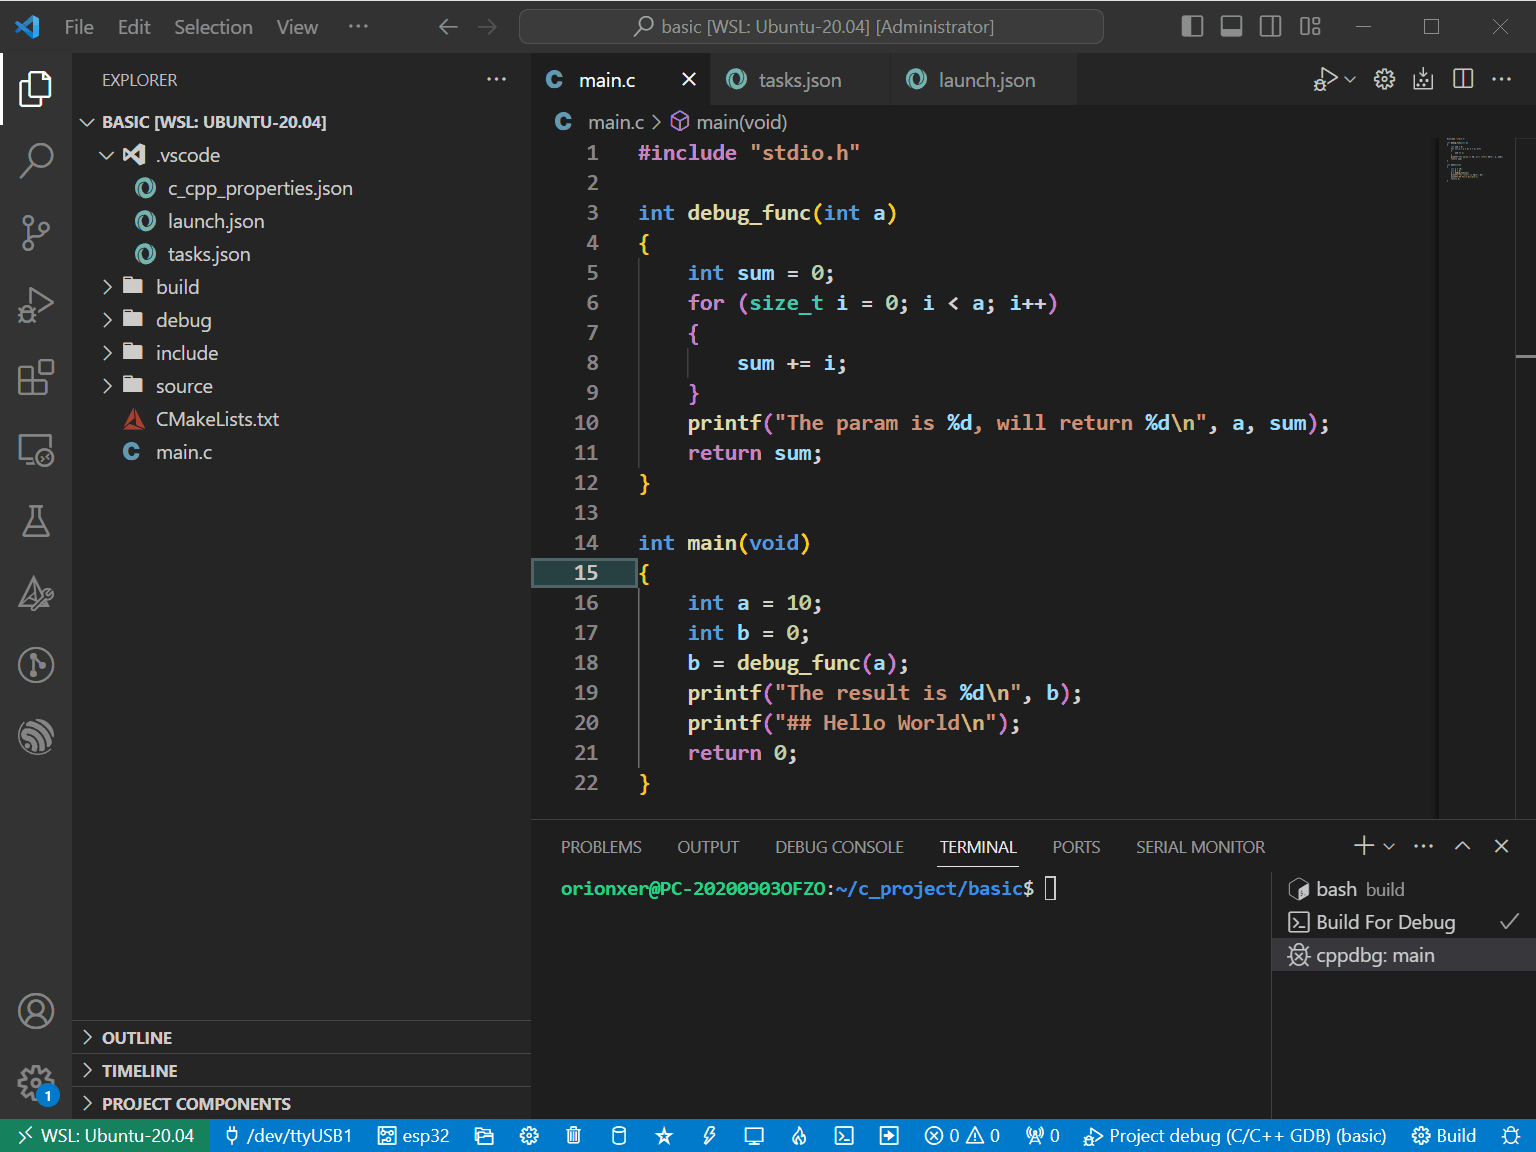The height and width of the screenshot is (1152, 1536).
Task: Click the build download icon in editor toolbar
Action: coord(1423,79)
